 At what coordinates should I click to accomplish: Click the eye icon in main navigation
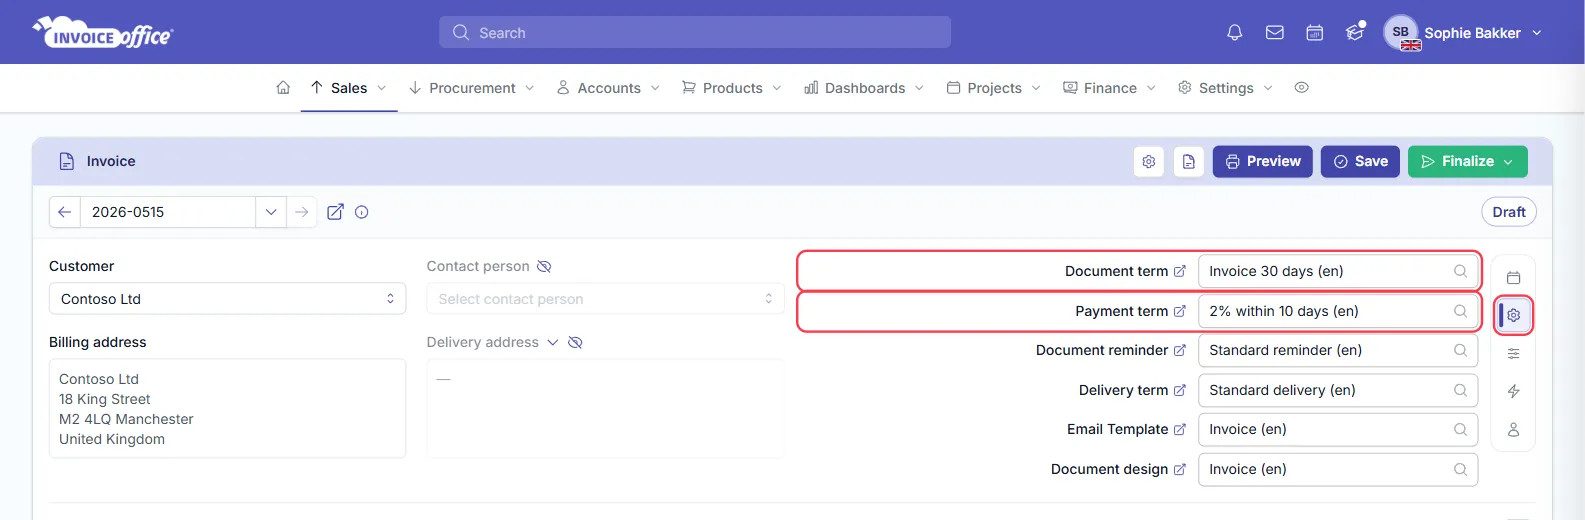tap(1301, 88)
